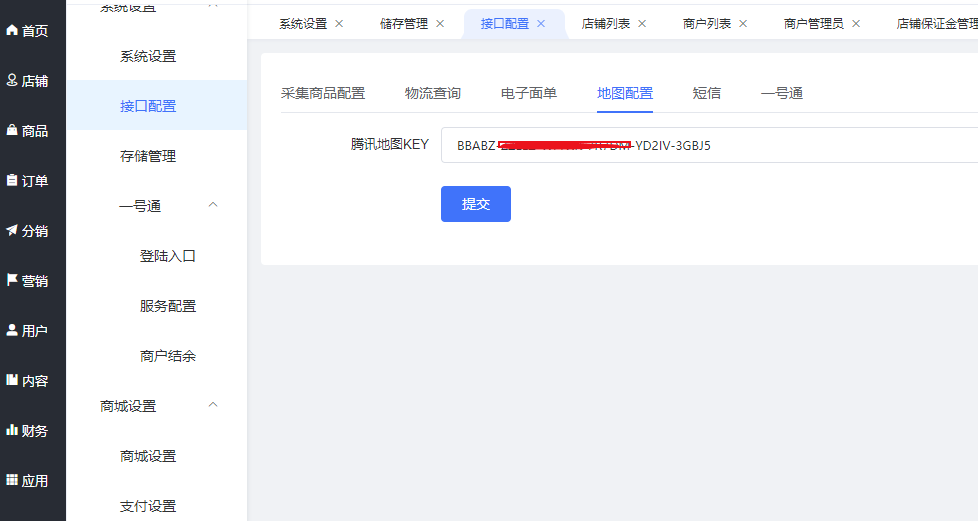Viewport: 978px width, 521px height.
Task: Close the 接口配置 tab
Action: click(x=541, y=24)
